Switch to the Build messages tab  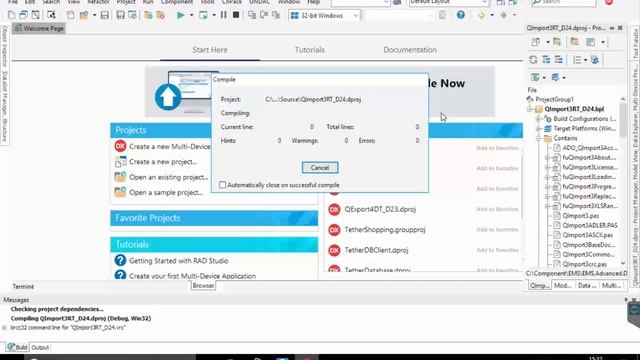pos(17,347)
